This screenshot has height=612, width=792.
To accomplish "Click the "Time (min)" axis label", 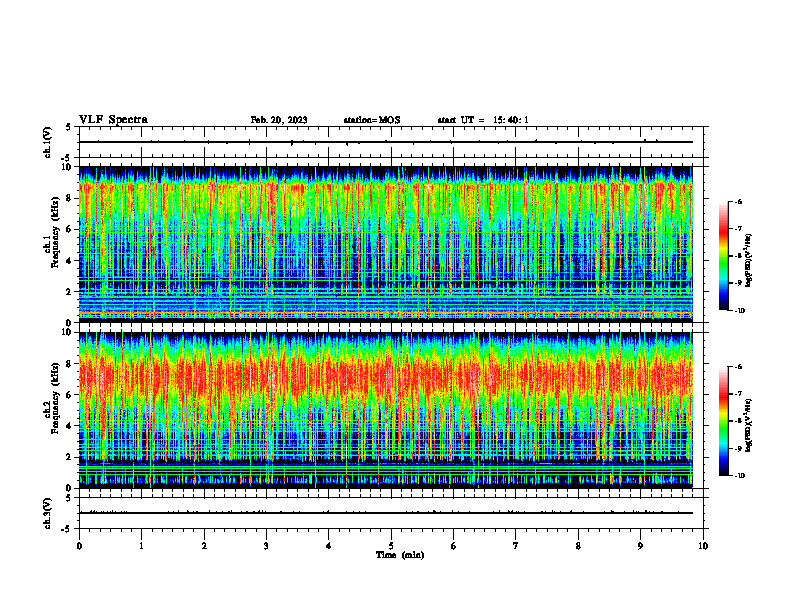I will 400,555.
